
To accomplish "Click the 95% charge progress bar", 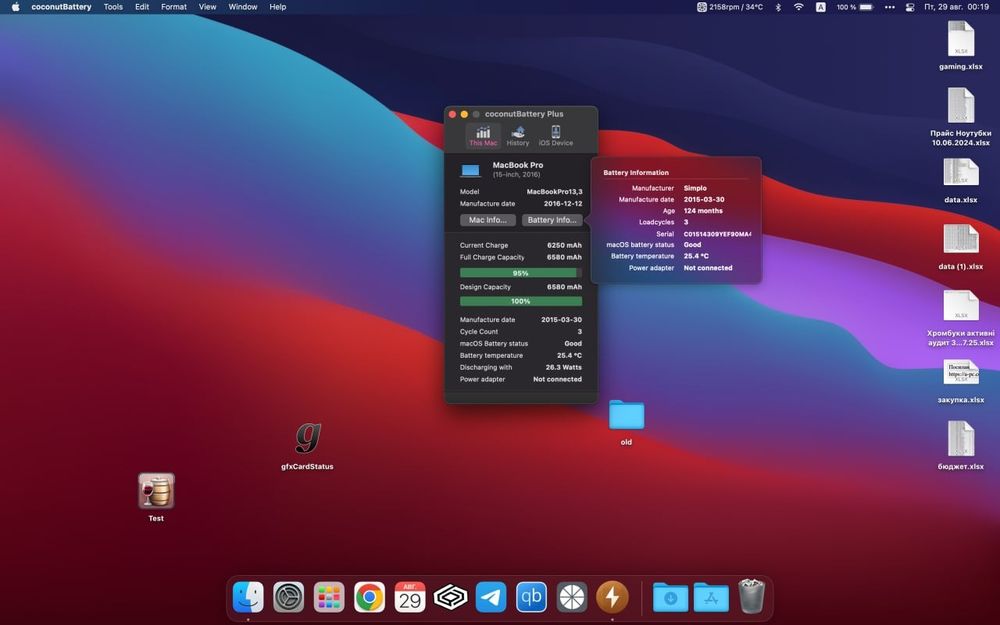I will tap(520, 273).
